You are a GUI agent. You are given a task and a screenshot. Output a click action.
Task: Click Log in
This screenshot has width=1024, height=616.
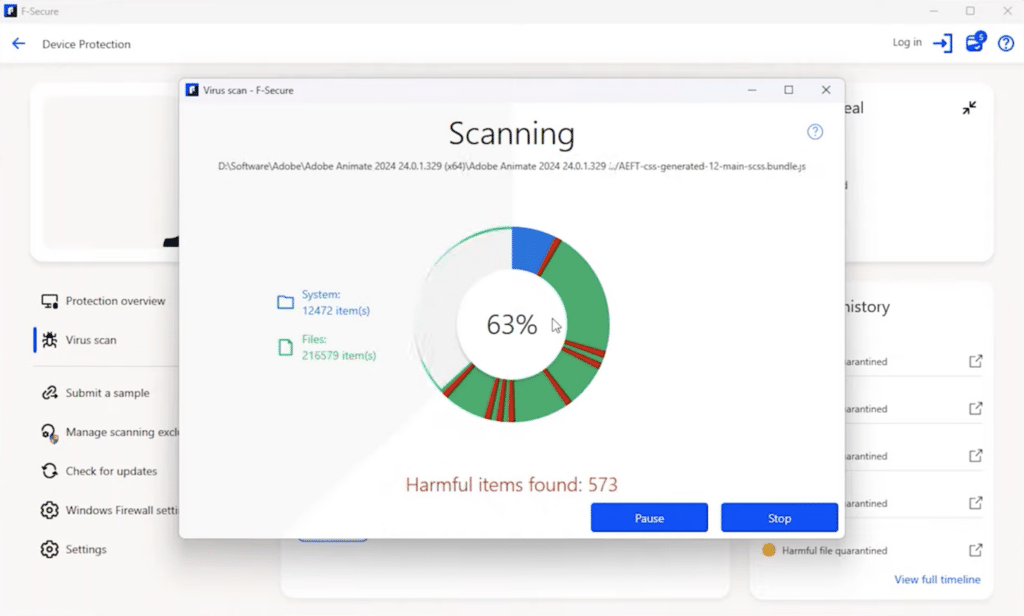(906, 42)
